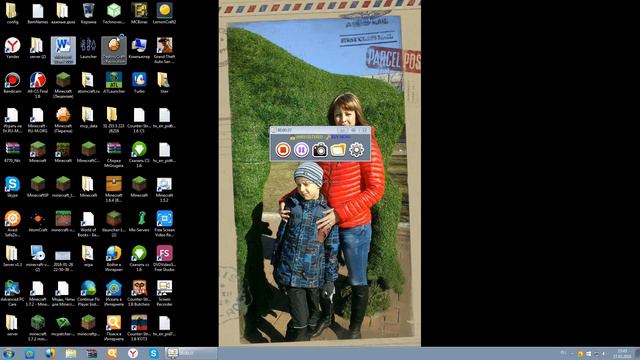Open the config folder on the desktop
640x360 pixels.
coord(12,13)
